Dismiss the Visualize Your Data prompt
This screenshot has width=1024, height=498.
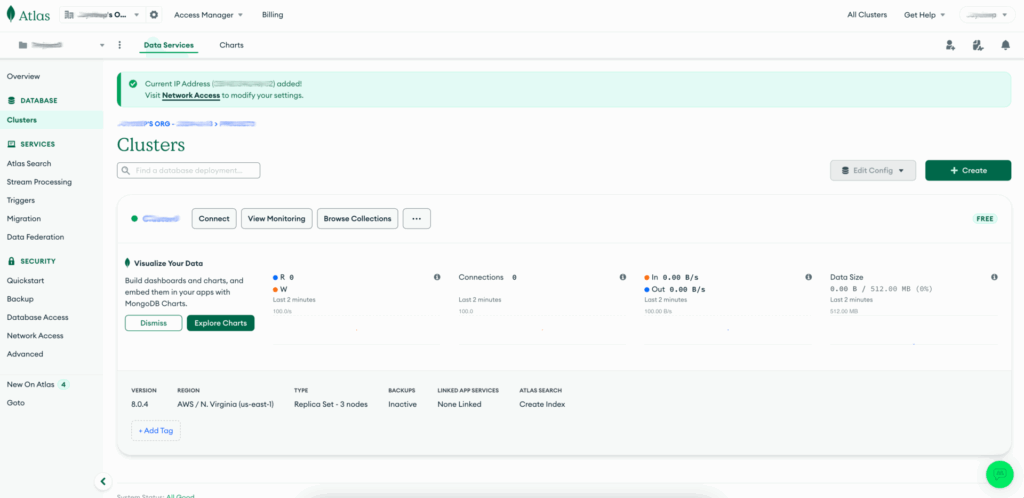[x=153, y=323]
